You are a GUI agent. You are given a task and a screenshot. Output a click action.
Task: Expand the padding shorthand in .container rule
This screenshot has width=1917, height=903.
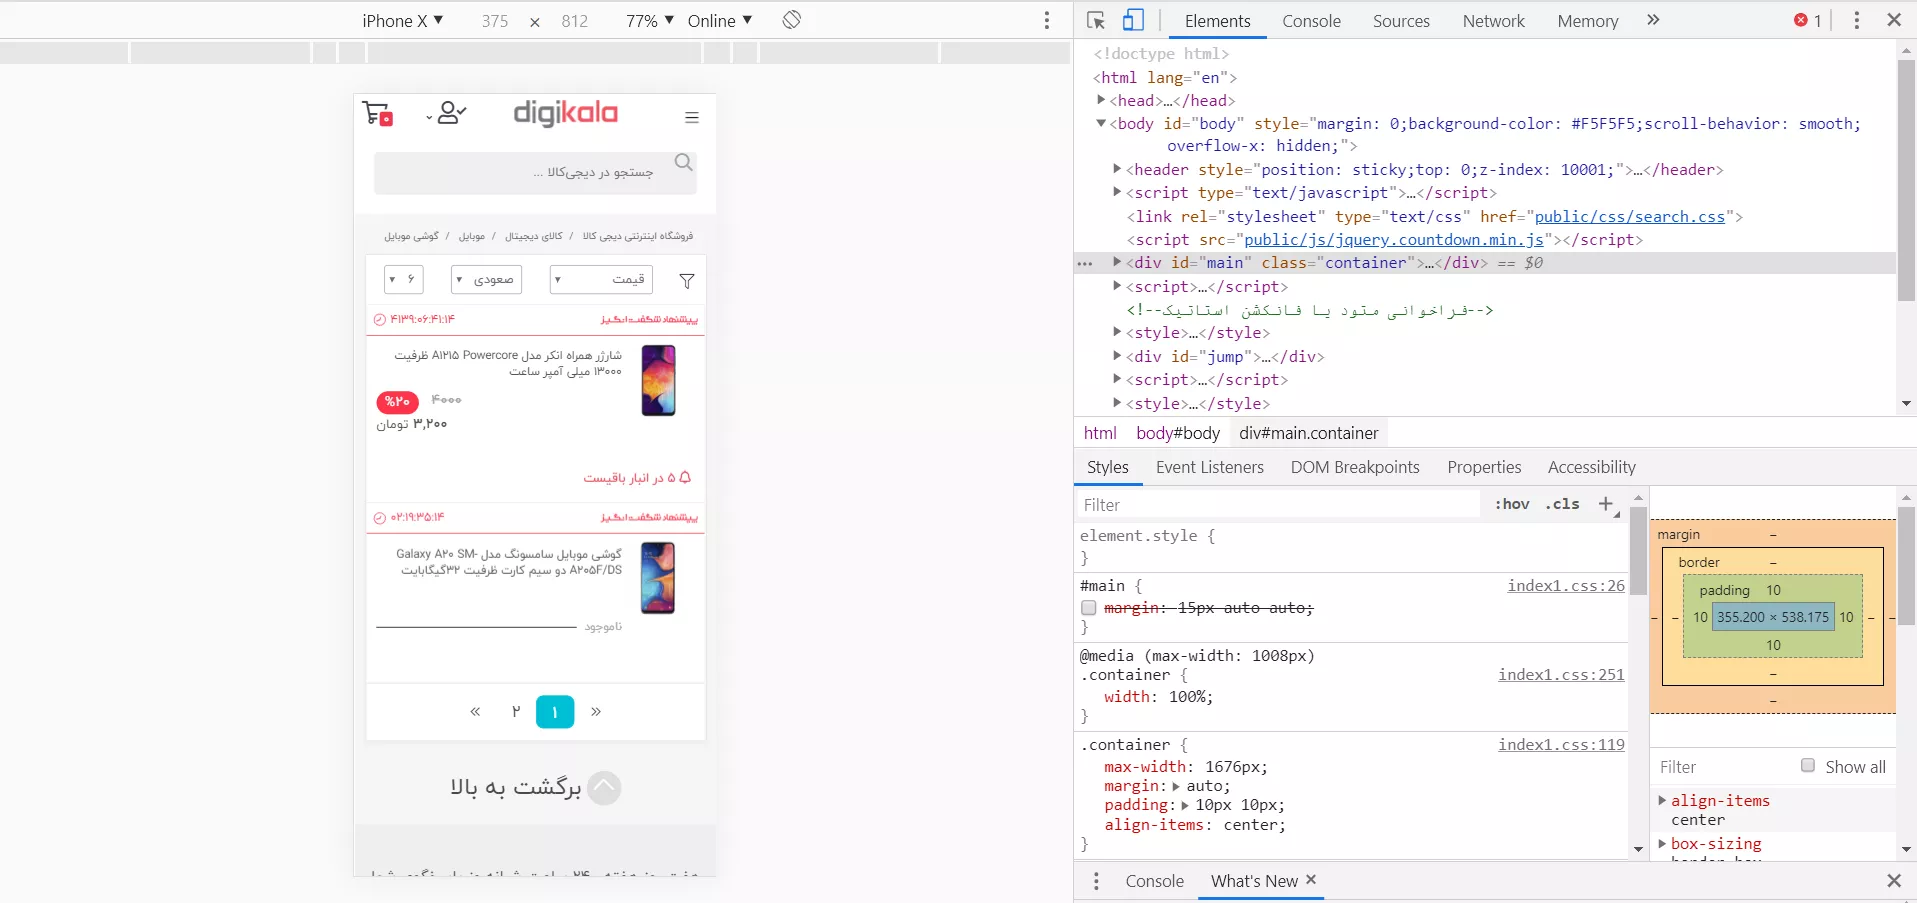click(1185, 805)
